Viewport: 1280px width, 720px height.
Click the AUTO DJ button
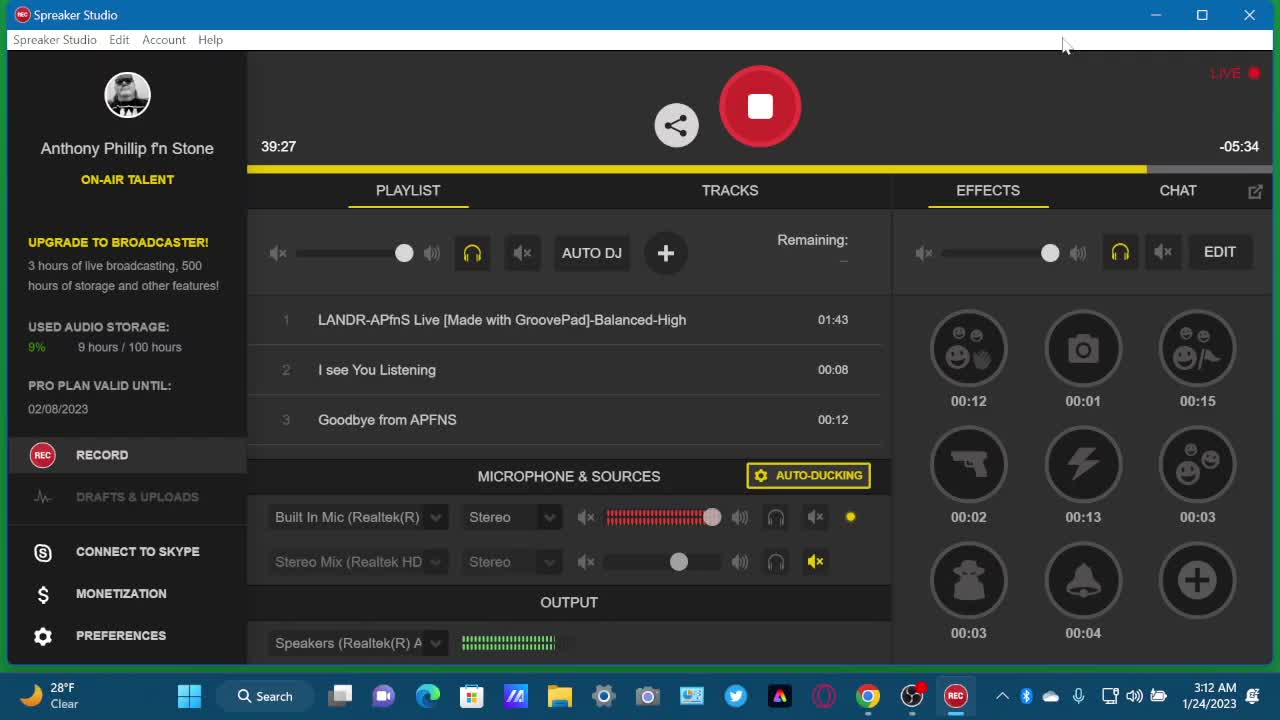(x=592, y=253)
